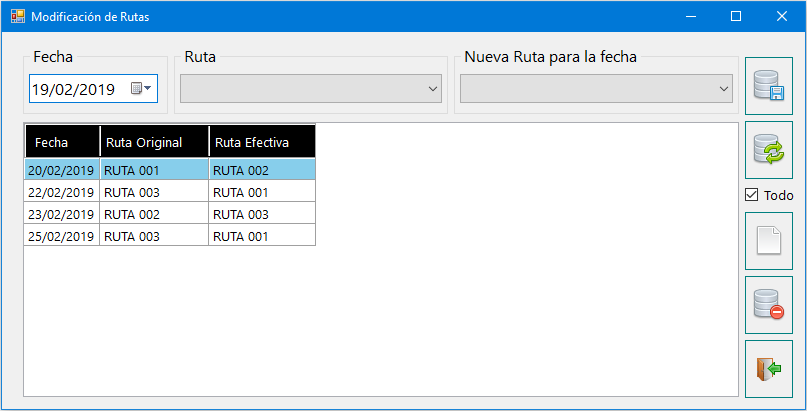Click RUTA 003 original in the 25/02/2019 row

point(154,237)
